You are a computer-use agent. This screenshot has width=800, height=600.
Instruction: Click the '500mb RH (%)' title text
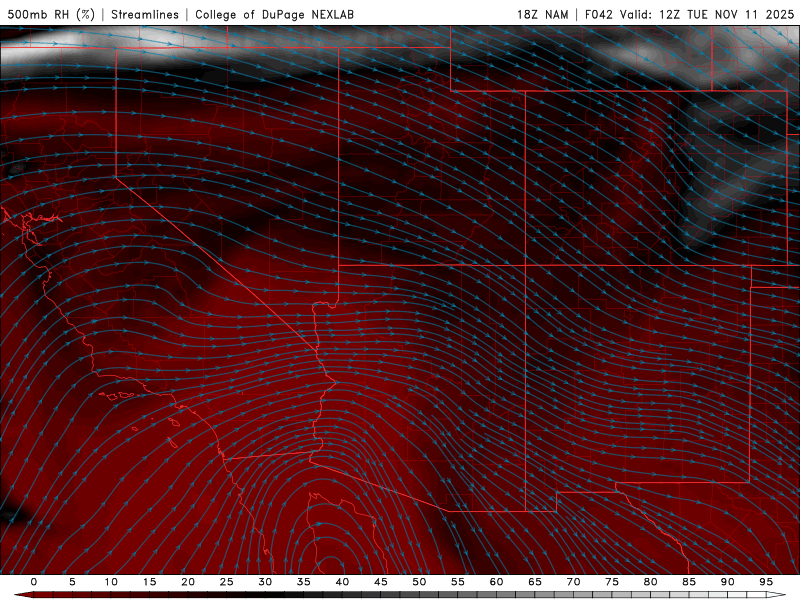click(51, 14)
